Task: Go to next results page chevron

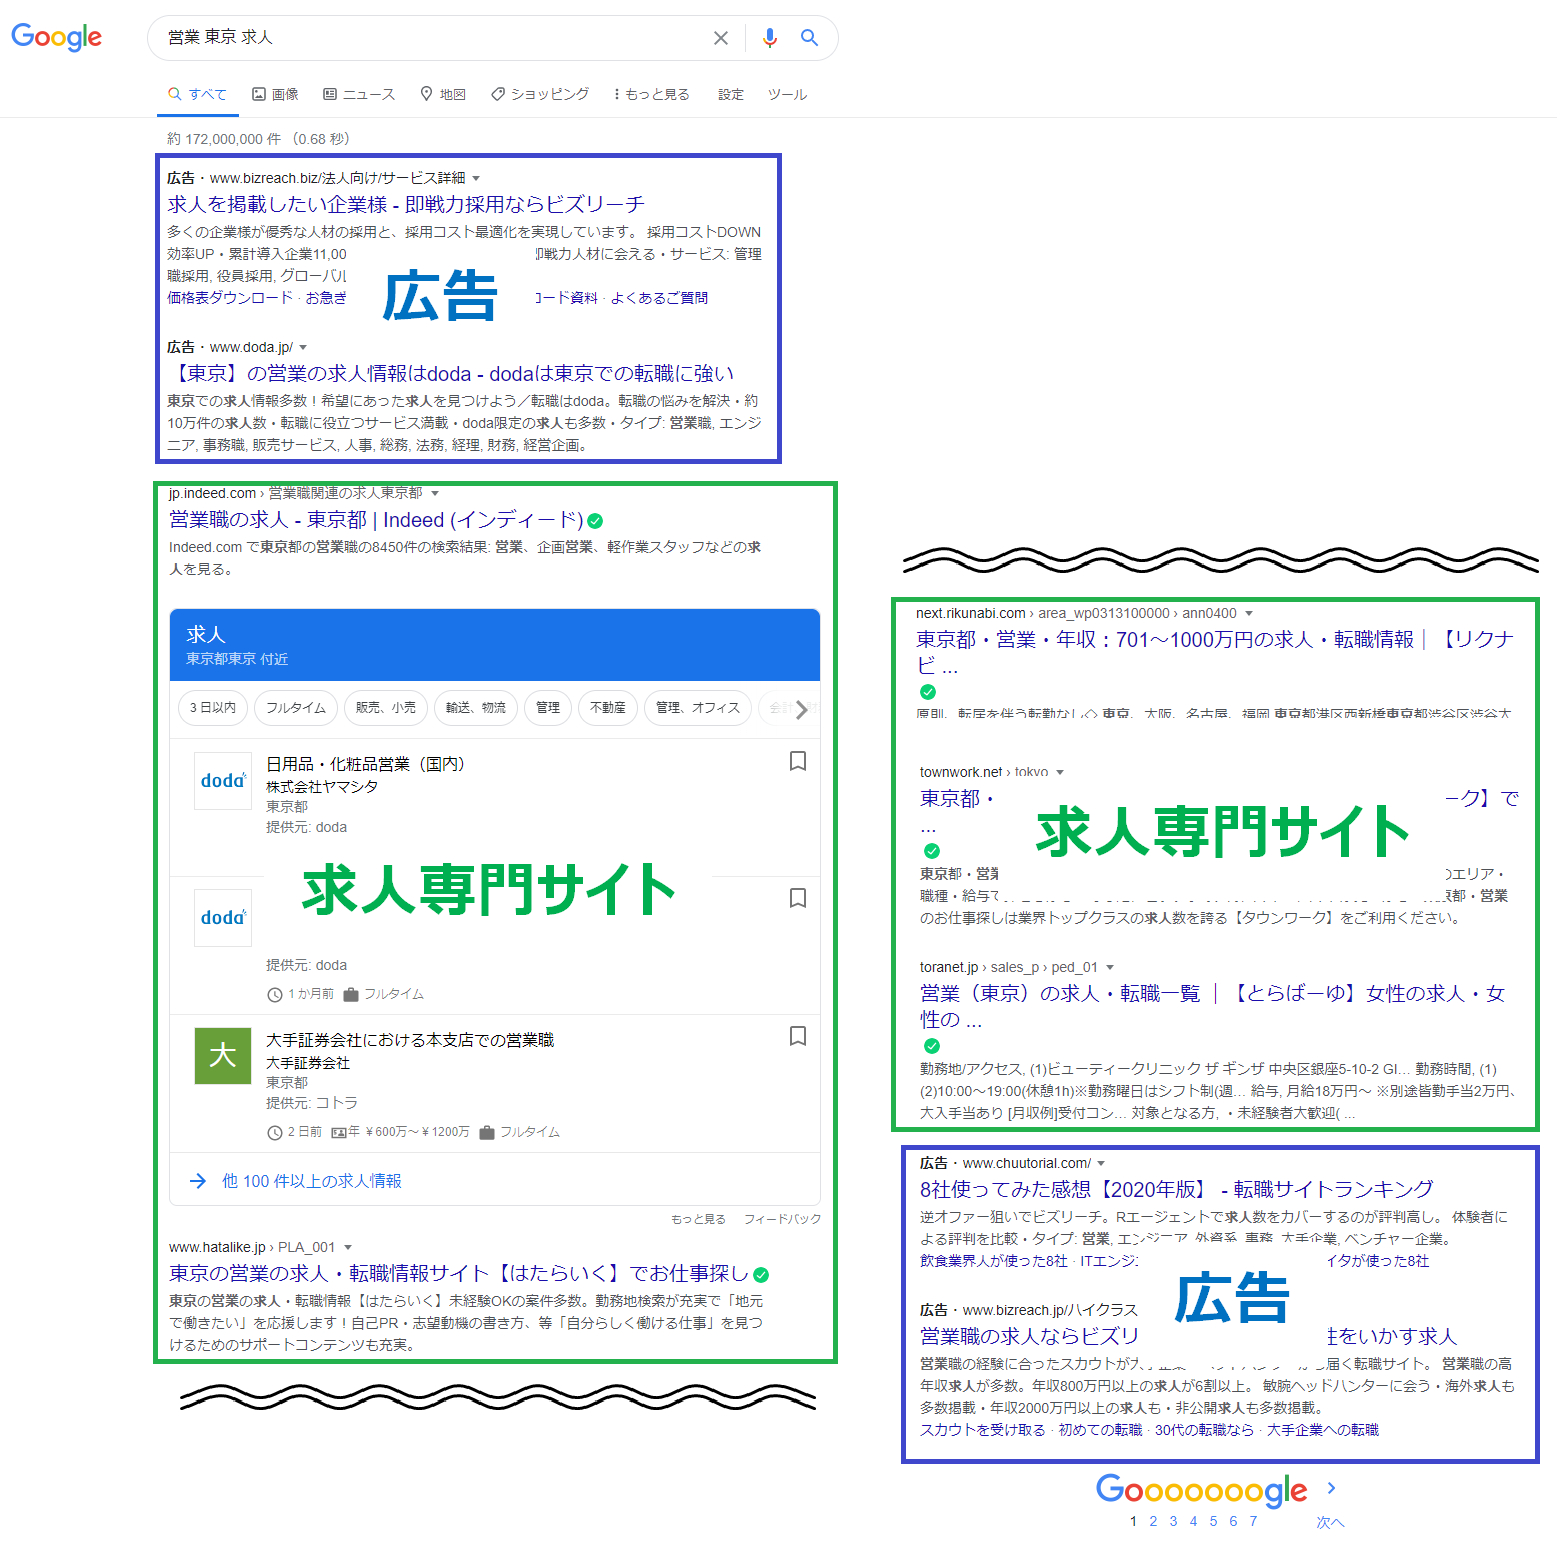Action: coord(1331,1488)
